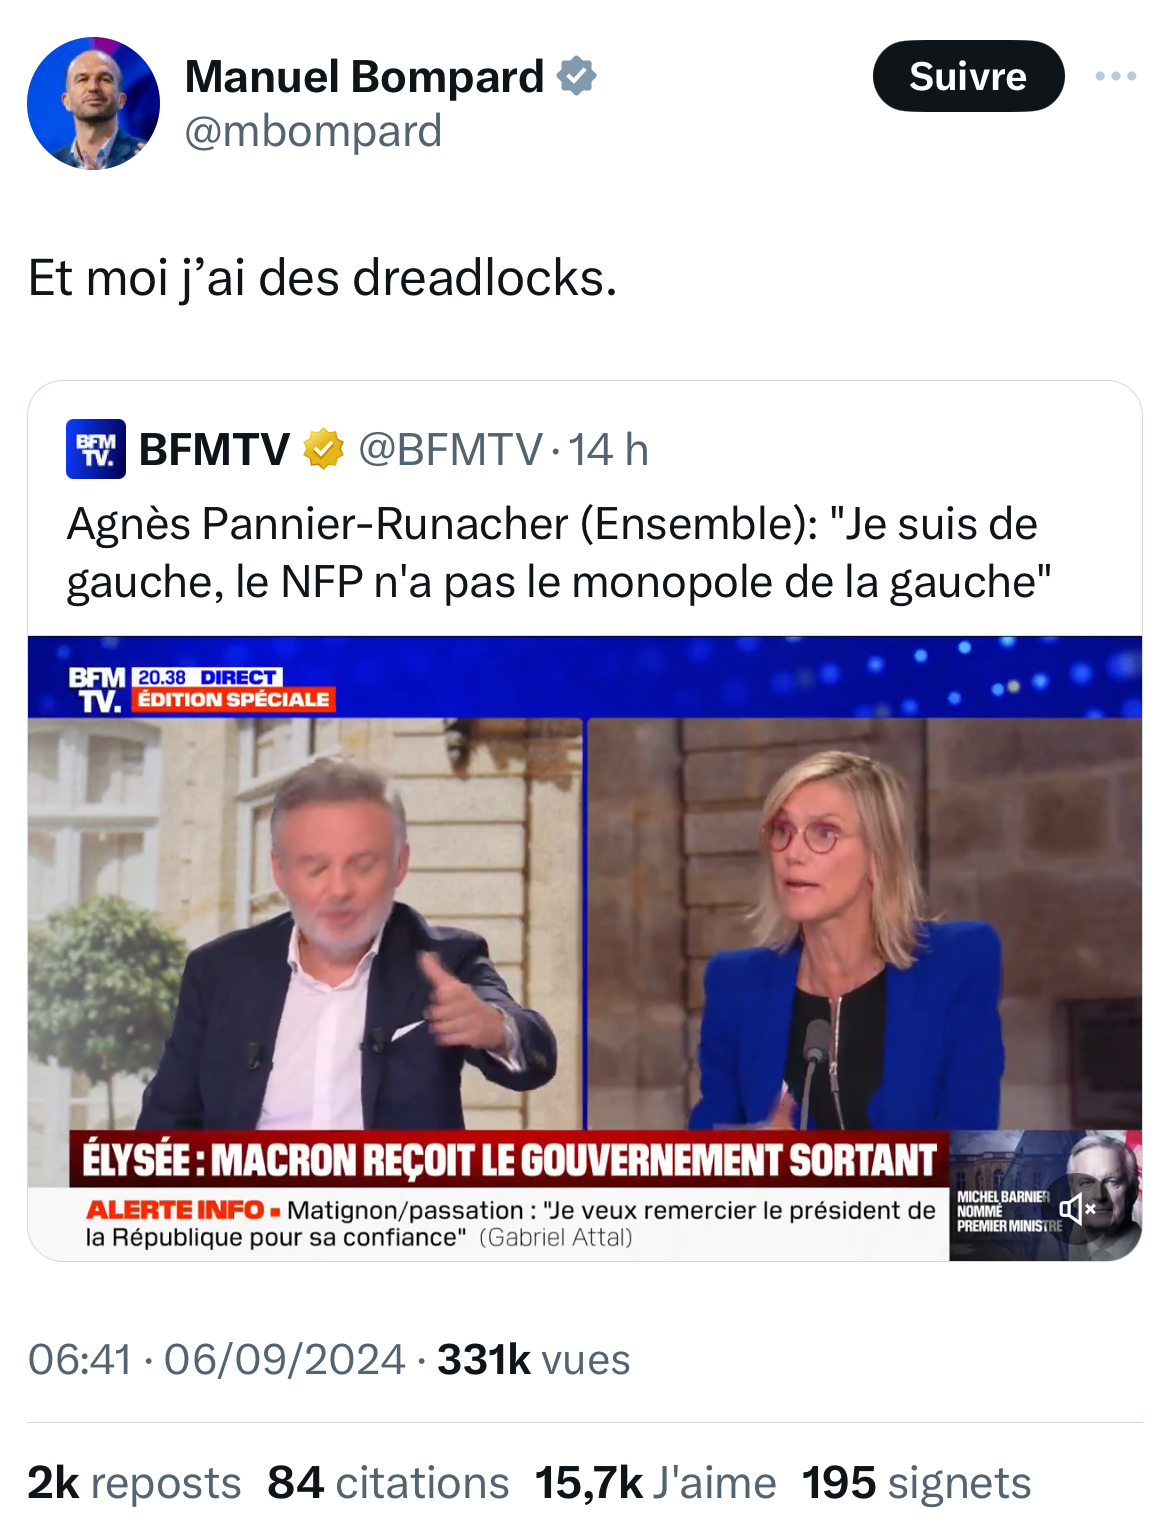Open the quoted tweet's 14 h timestamp
This screenshot has width=1170, height=1528.
point(608,449)
